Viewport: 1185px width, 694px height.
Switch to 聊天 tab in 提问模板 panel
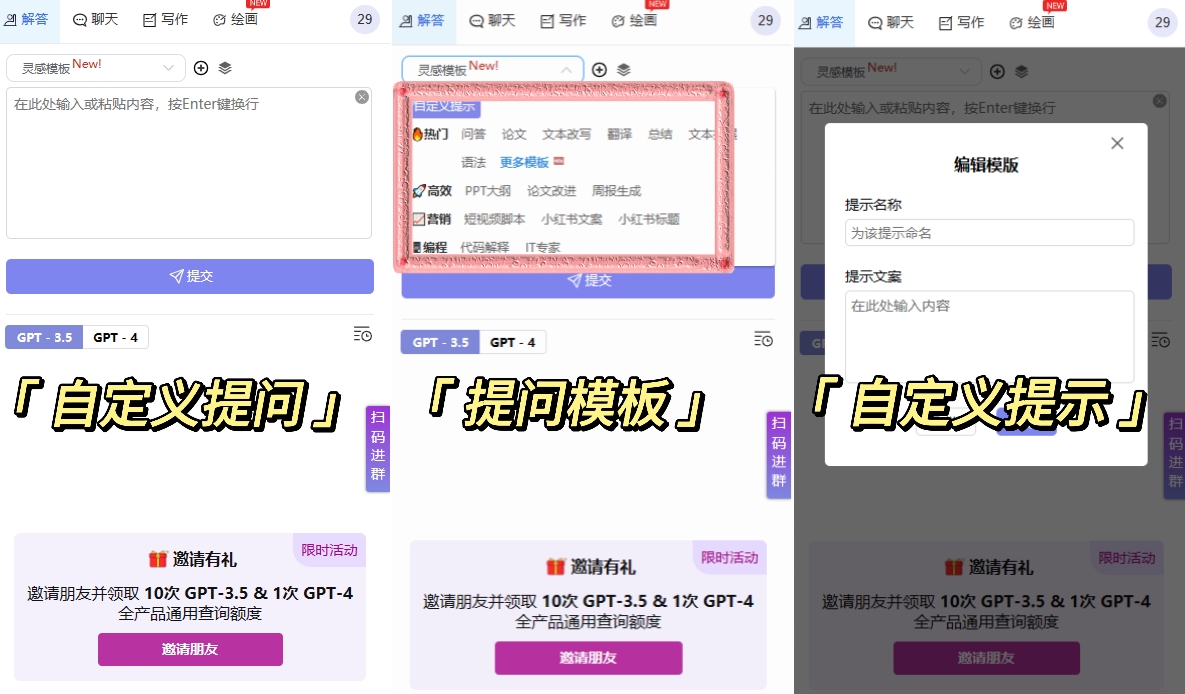coord(492,21)
